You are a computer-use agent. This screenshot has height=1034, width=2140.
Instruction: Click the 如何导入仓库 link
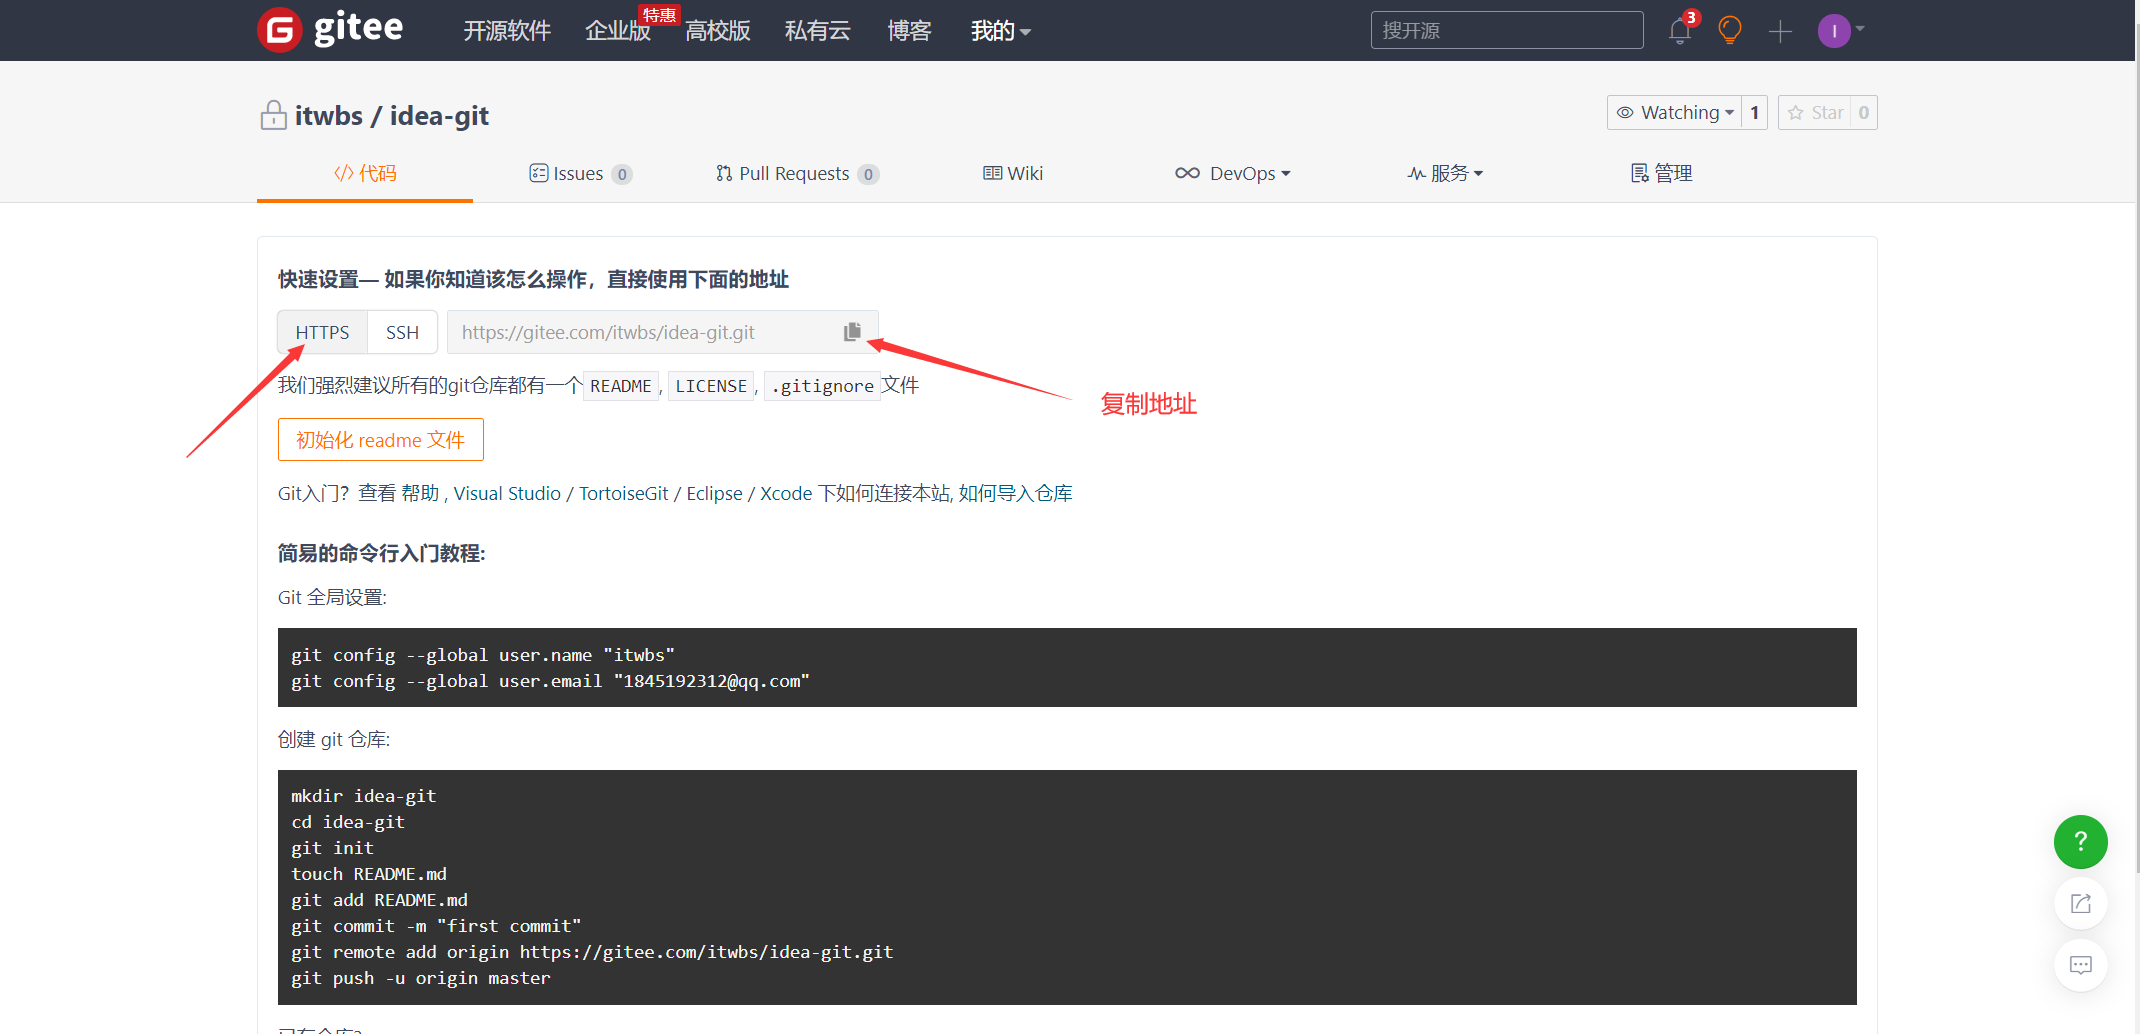(1015, 493)
